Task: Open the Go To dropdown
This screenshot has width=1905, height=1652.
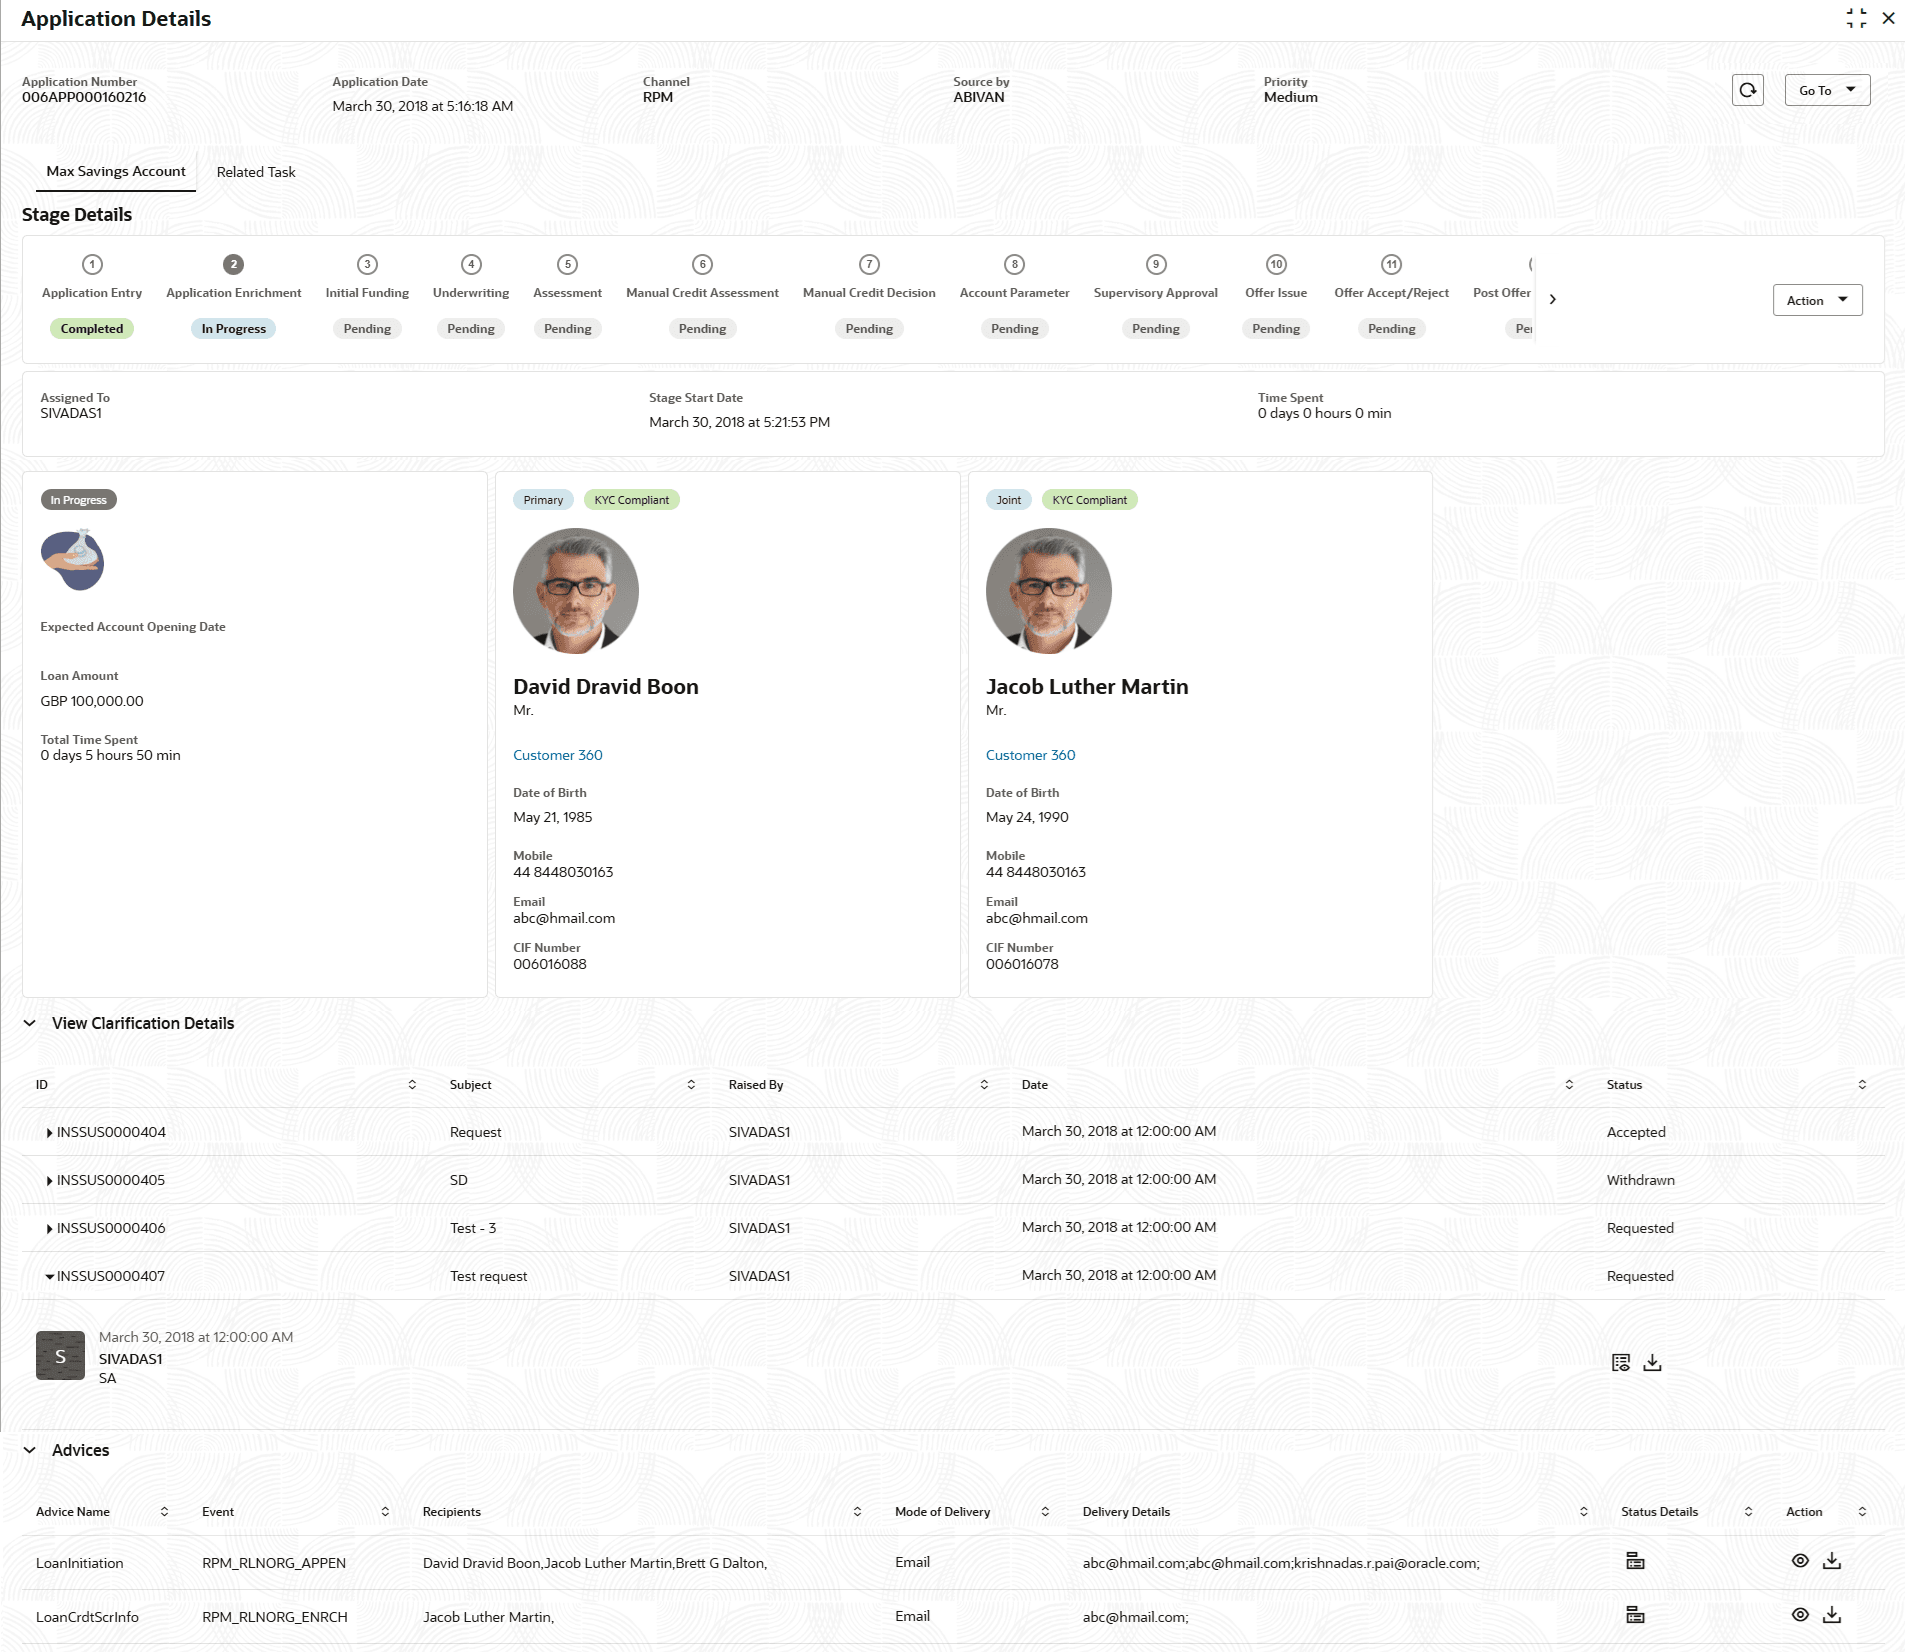Action: 1827,90
